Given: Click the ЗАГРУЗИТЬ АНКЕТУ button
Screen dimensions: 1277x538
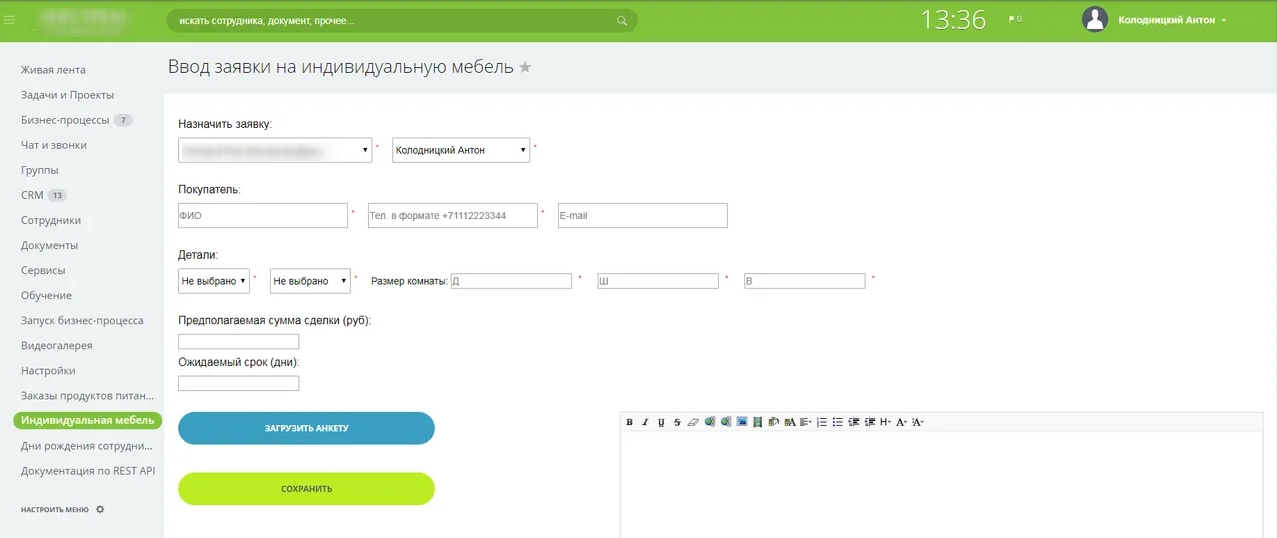Looking at the screenshot, I should [306, 428].
